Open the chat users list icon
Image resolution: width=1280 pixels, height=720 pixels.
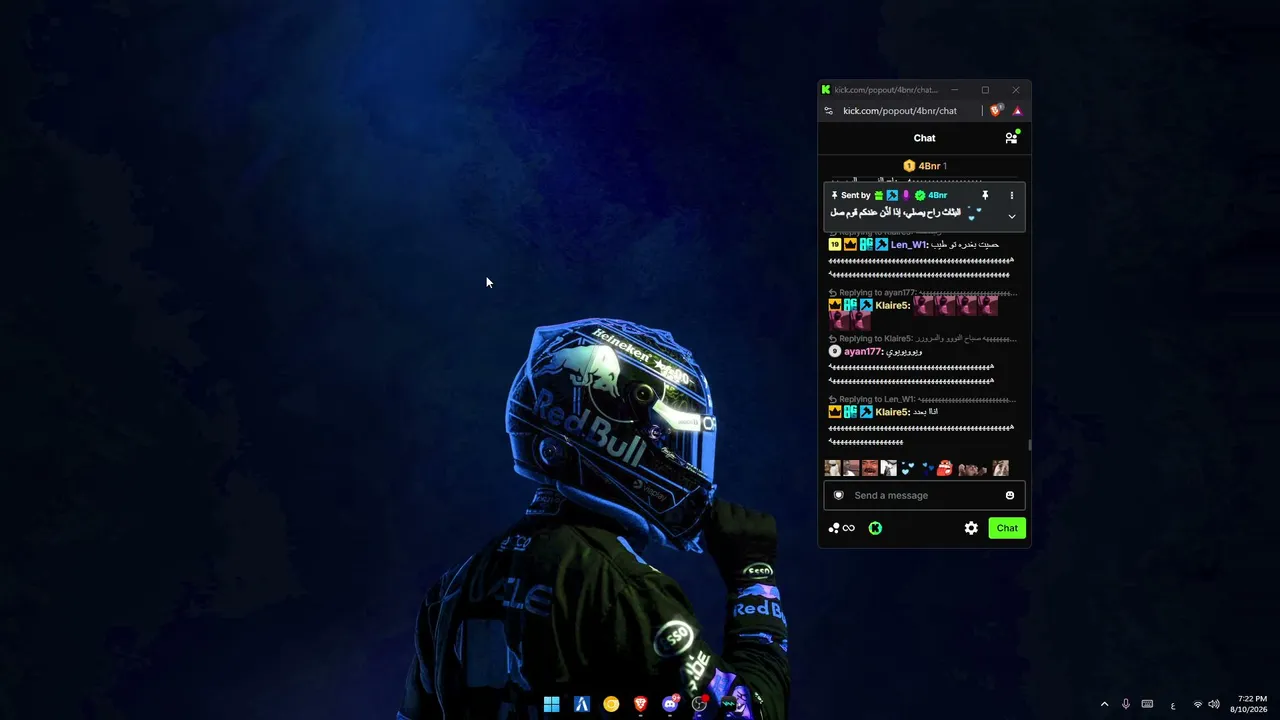point(1011,138)
